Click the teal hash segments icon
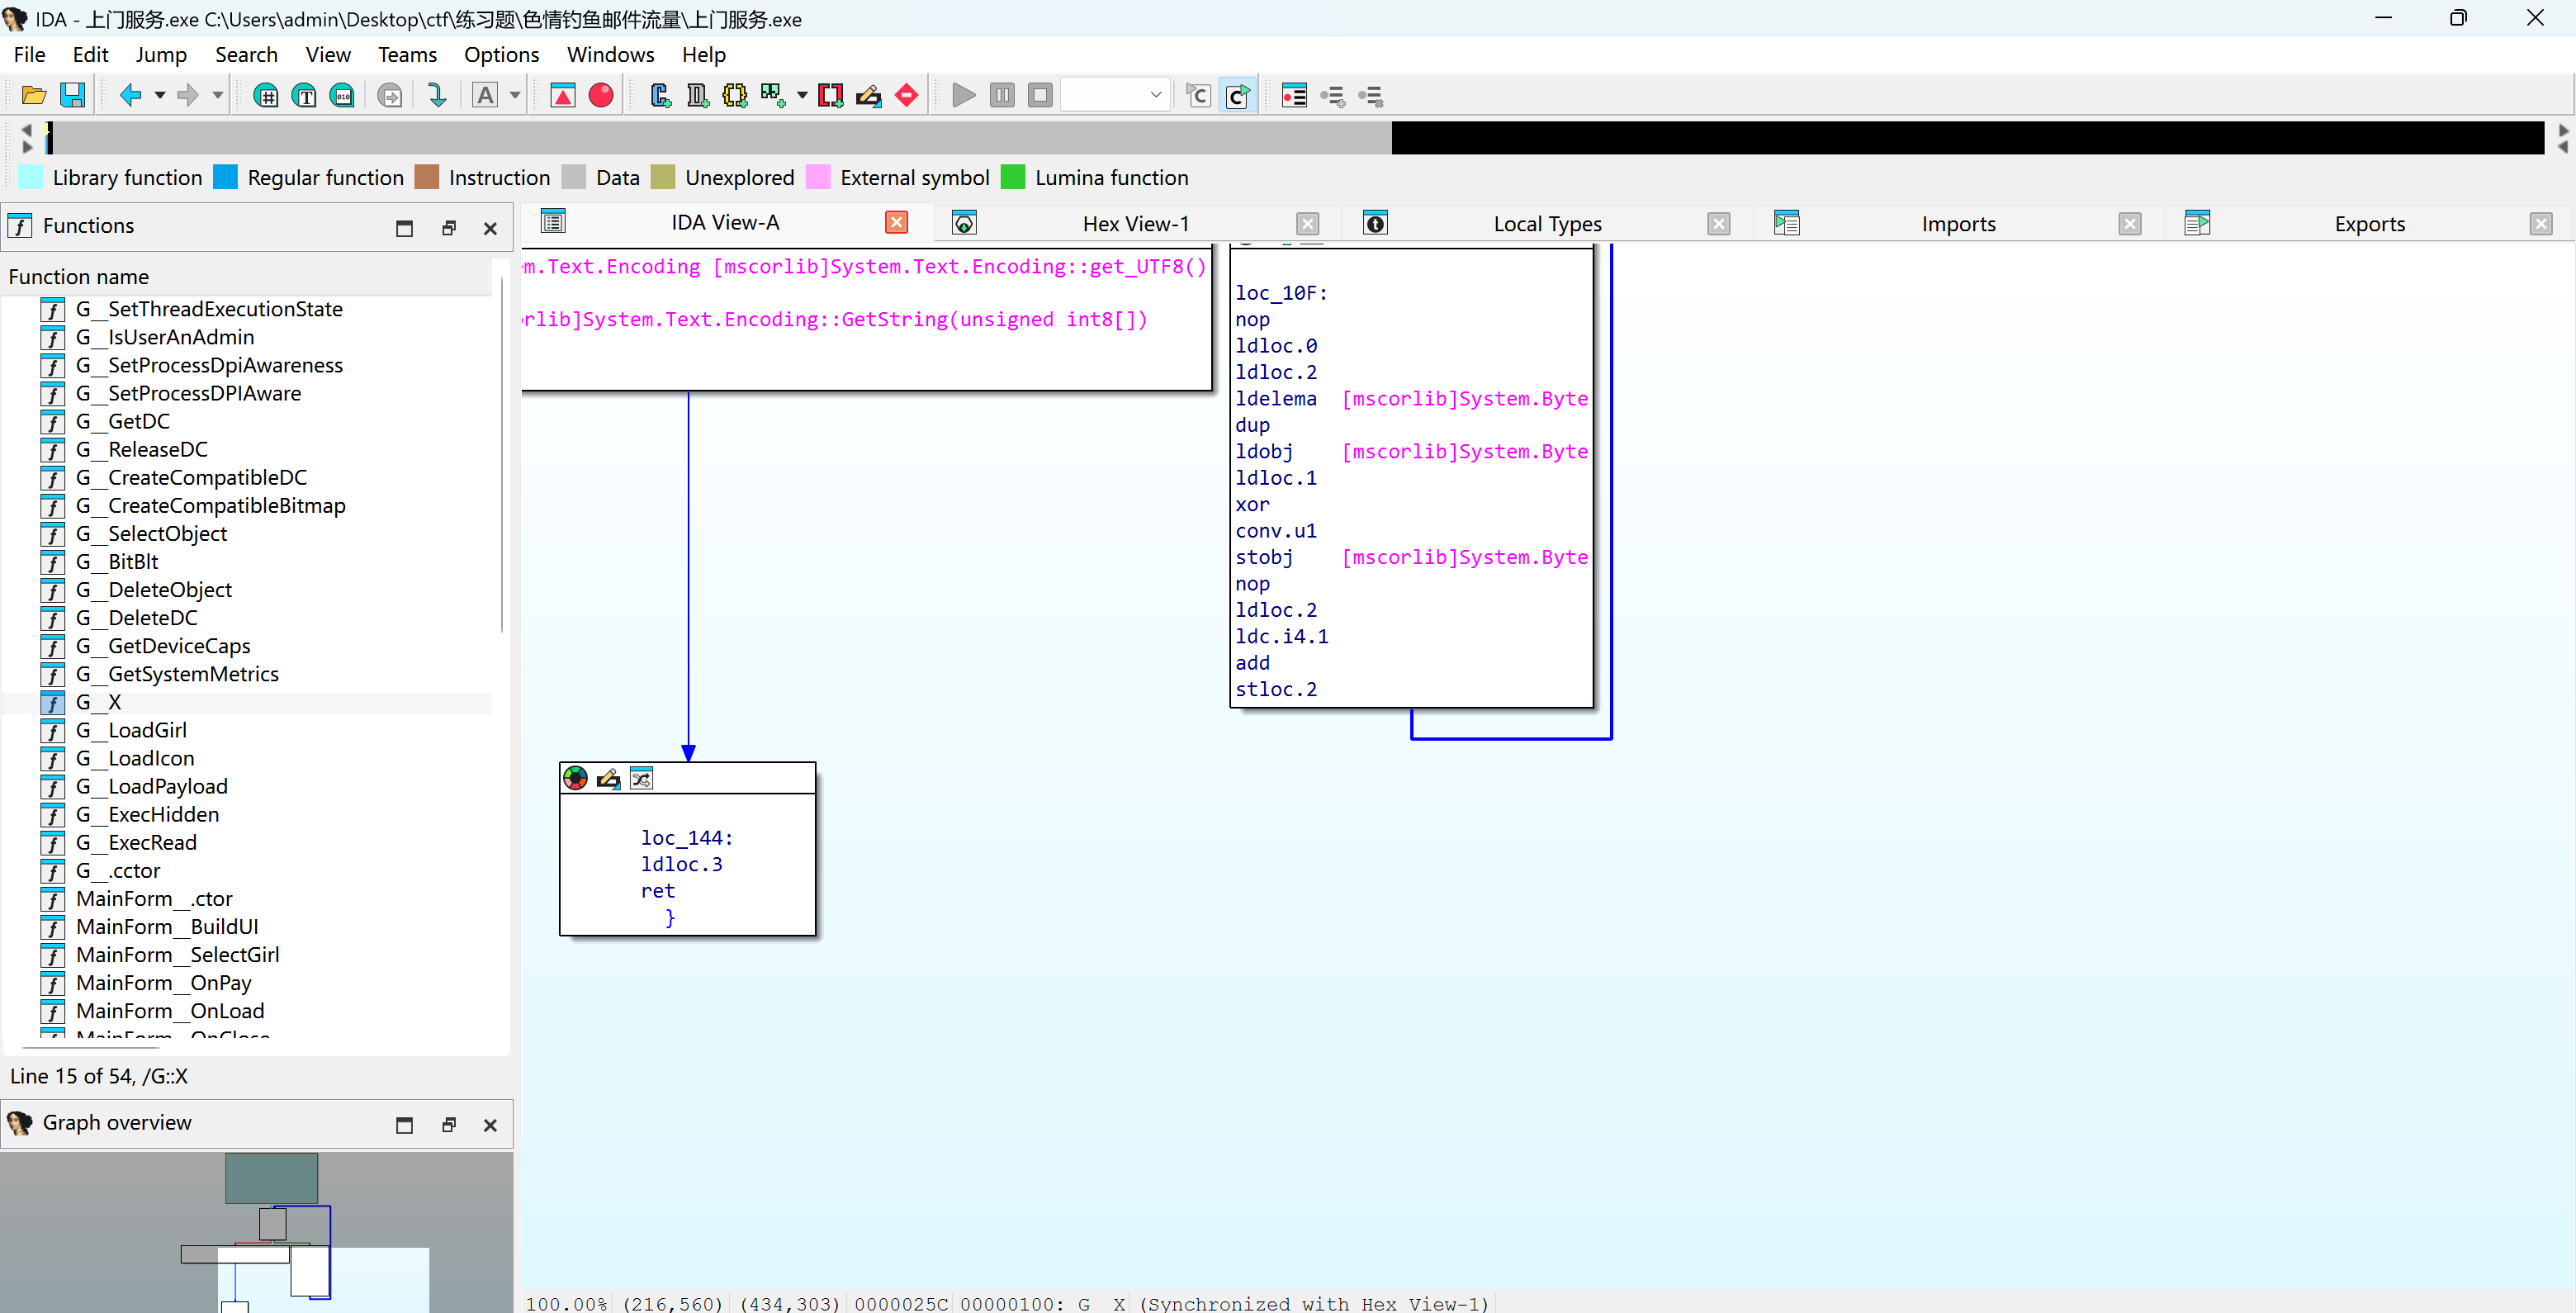Screen dimensions: 2576x1313 click(x=266, y=96)
